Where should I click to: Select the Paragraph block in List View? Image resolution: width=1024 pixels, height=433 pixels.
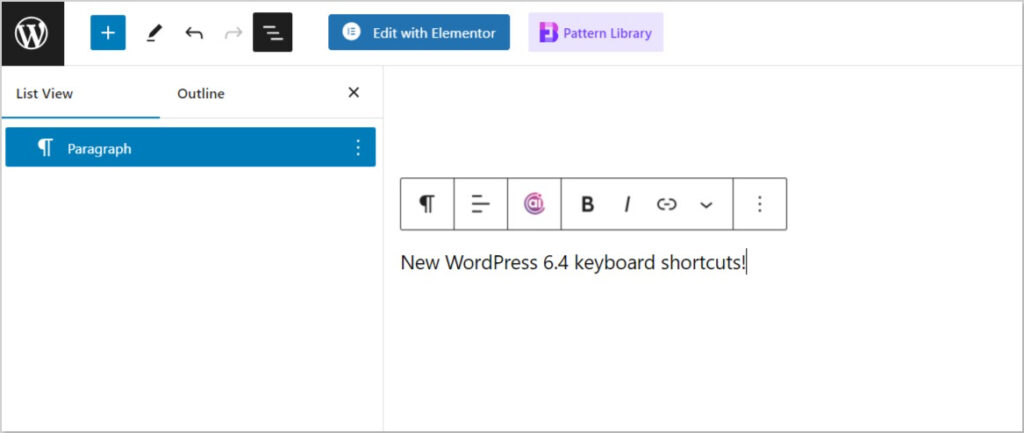pyautogui.click(x=191, y=148)
